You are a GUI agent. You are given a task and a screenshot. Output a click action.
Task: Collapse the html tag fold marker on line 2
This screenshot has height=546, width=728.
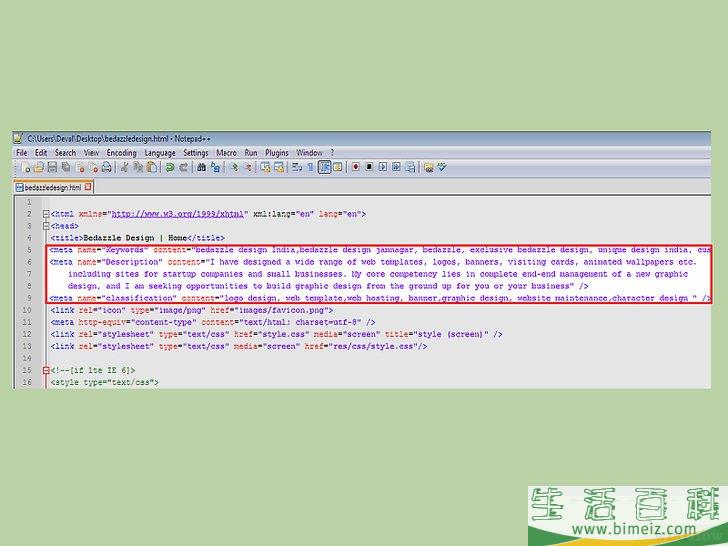(46, 214)
